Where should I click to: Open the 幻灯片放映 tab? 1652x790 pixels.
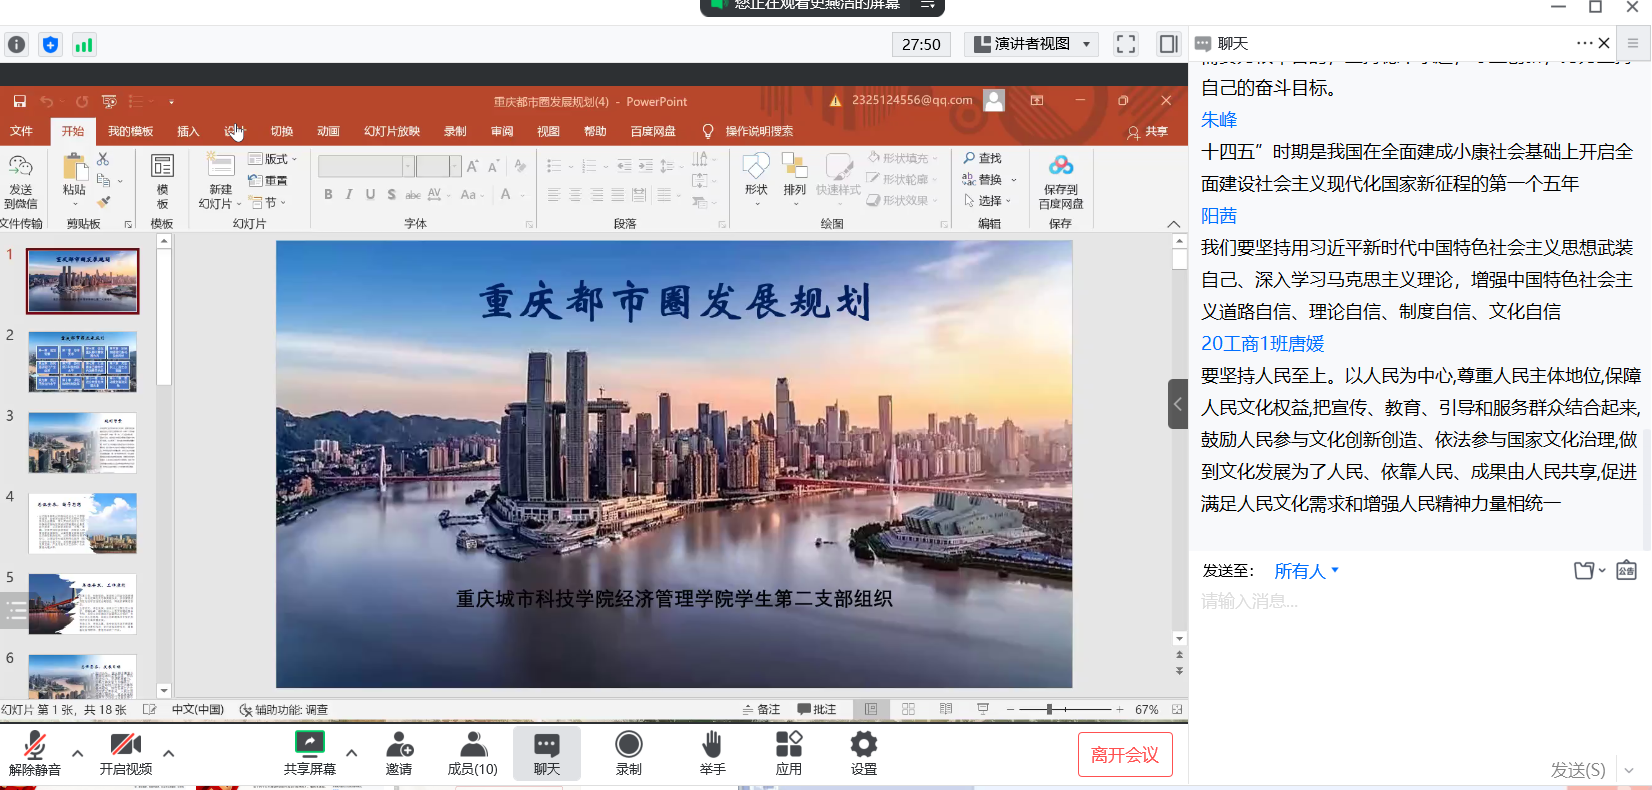click(x=392, y=131)
